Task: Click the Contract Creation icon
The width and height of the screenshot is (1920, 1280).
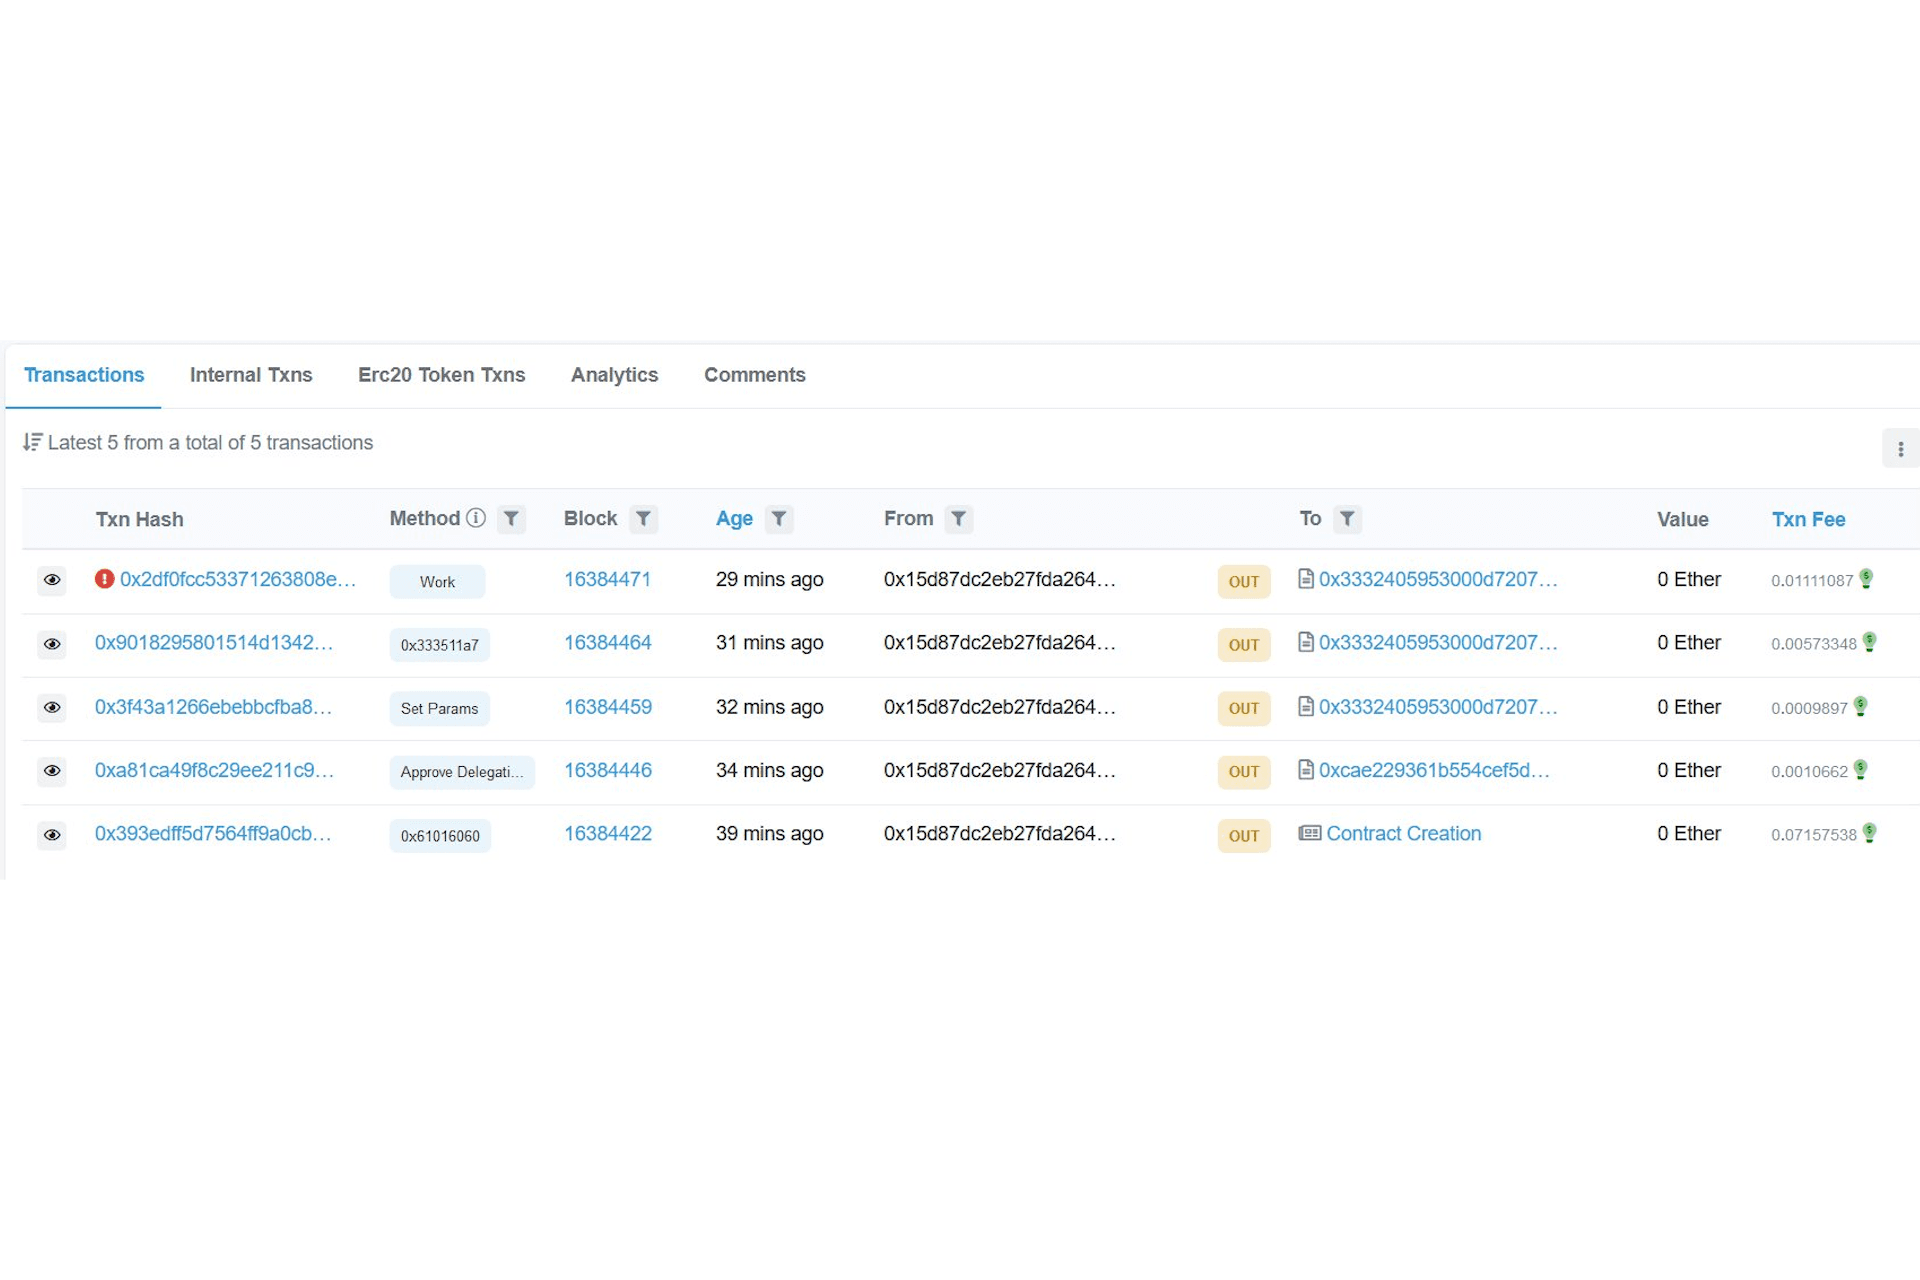Action: (1309, 833)
